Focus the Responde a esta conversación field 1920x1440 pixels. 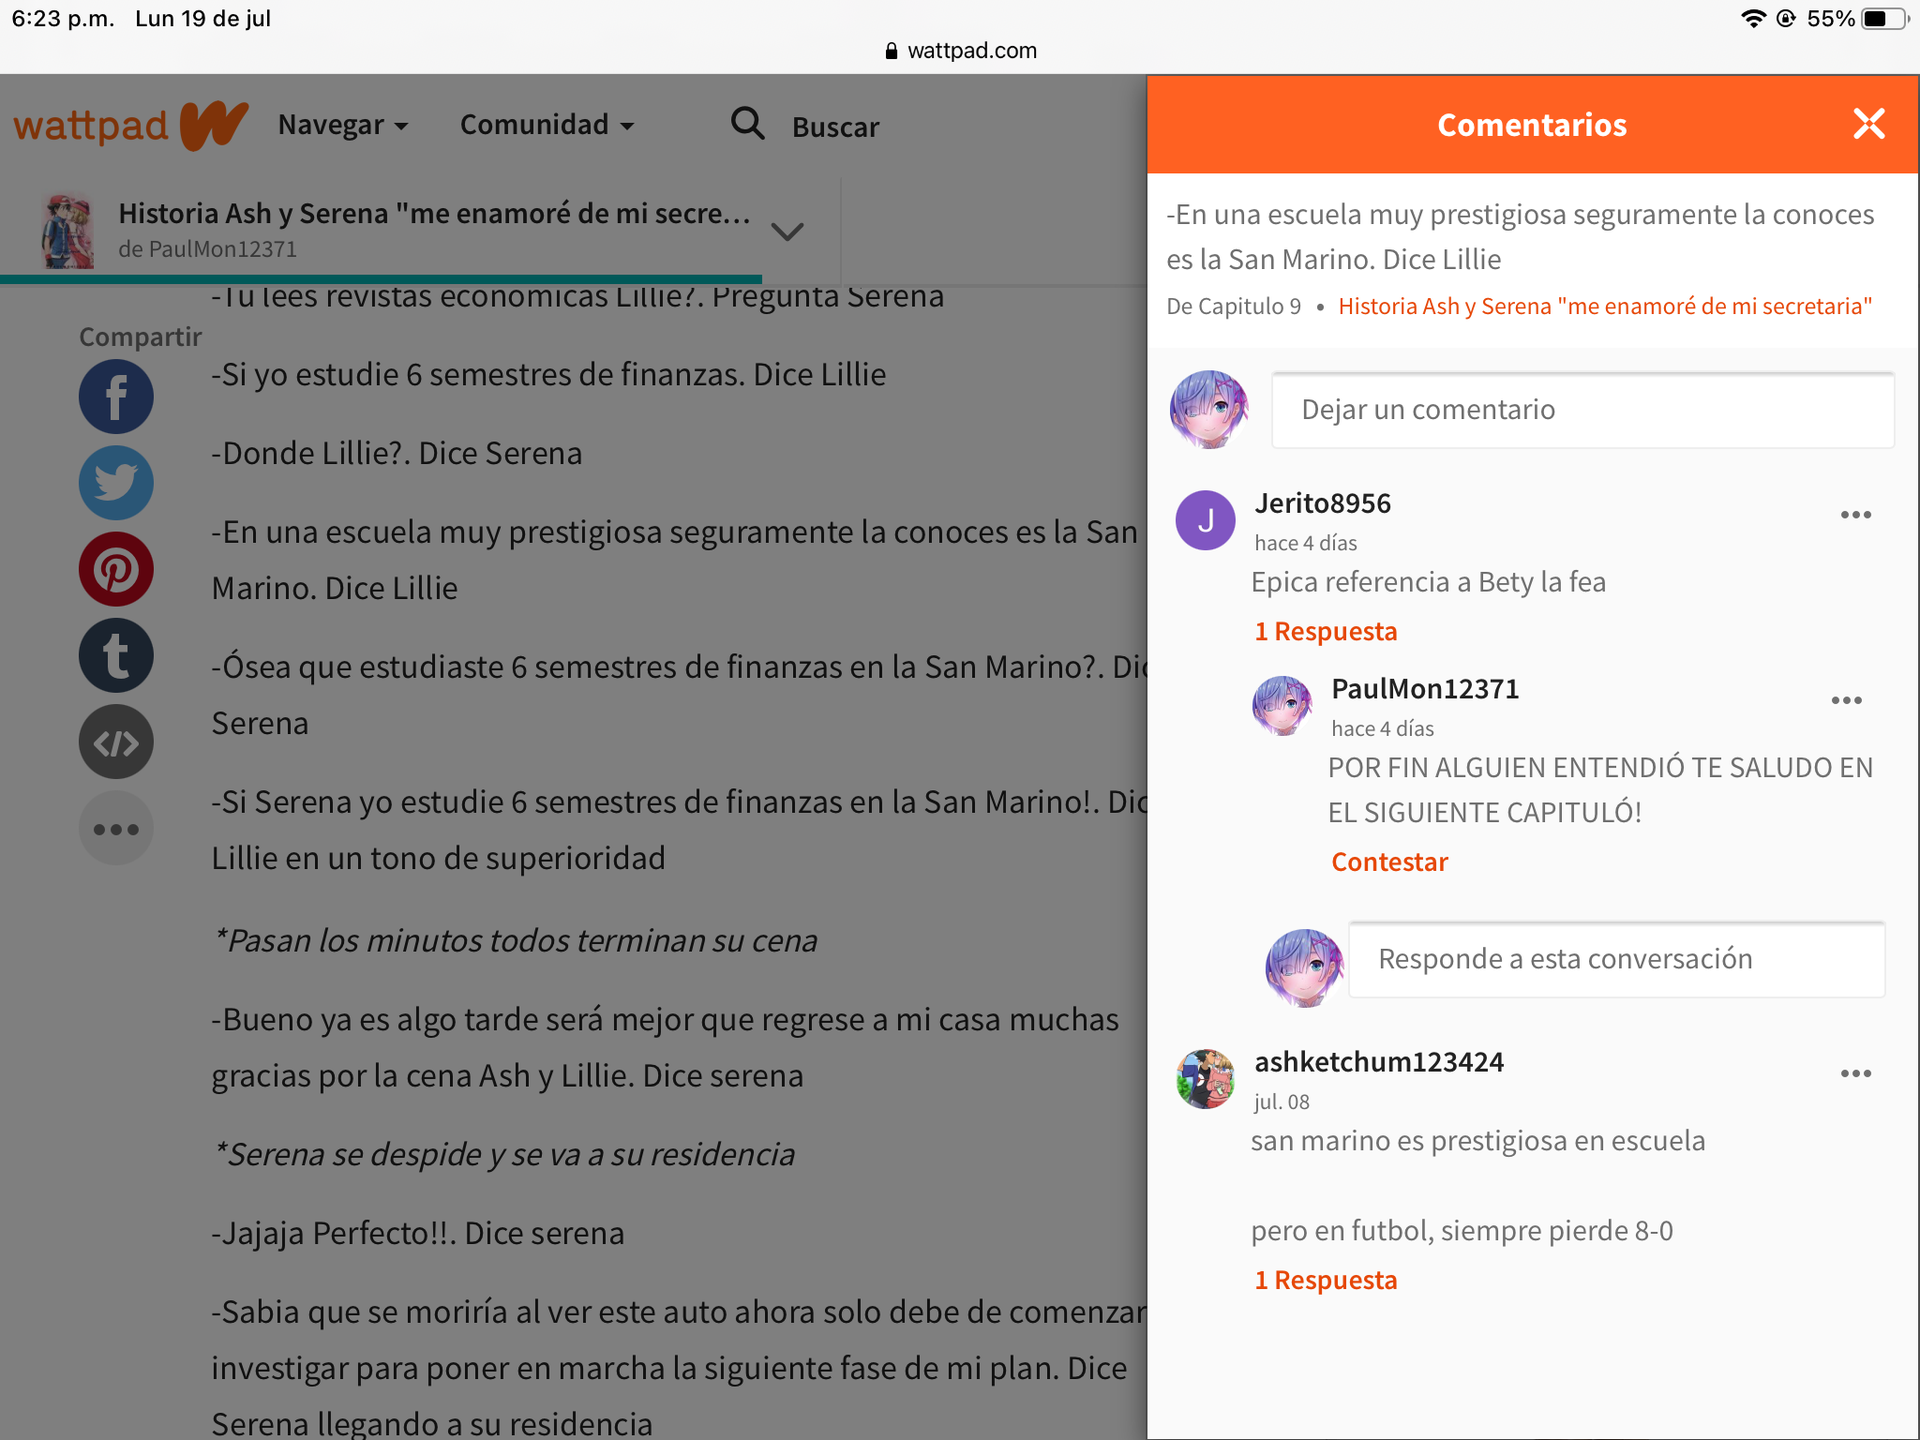click(1617, 960)
